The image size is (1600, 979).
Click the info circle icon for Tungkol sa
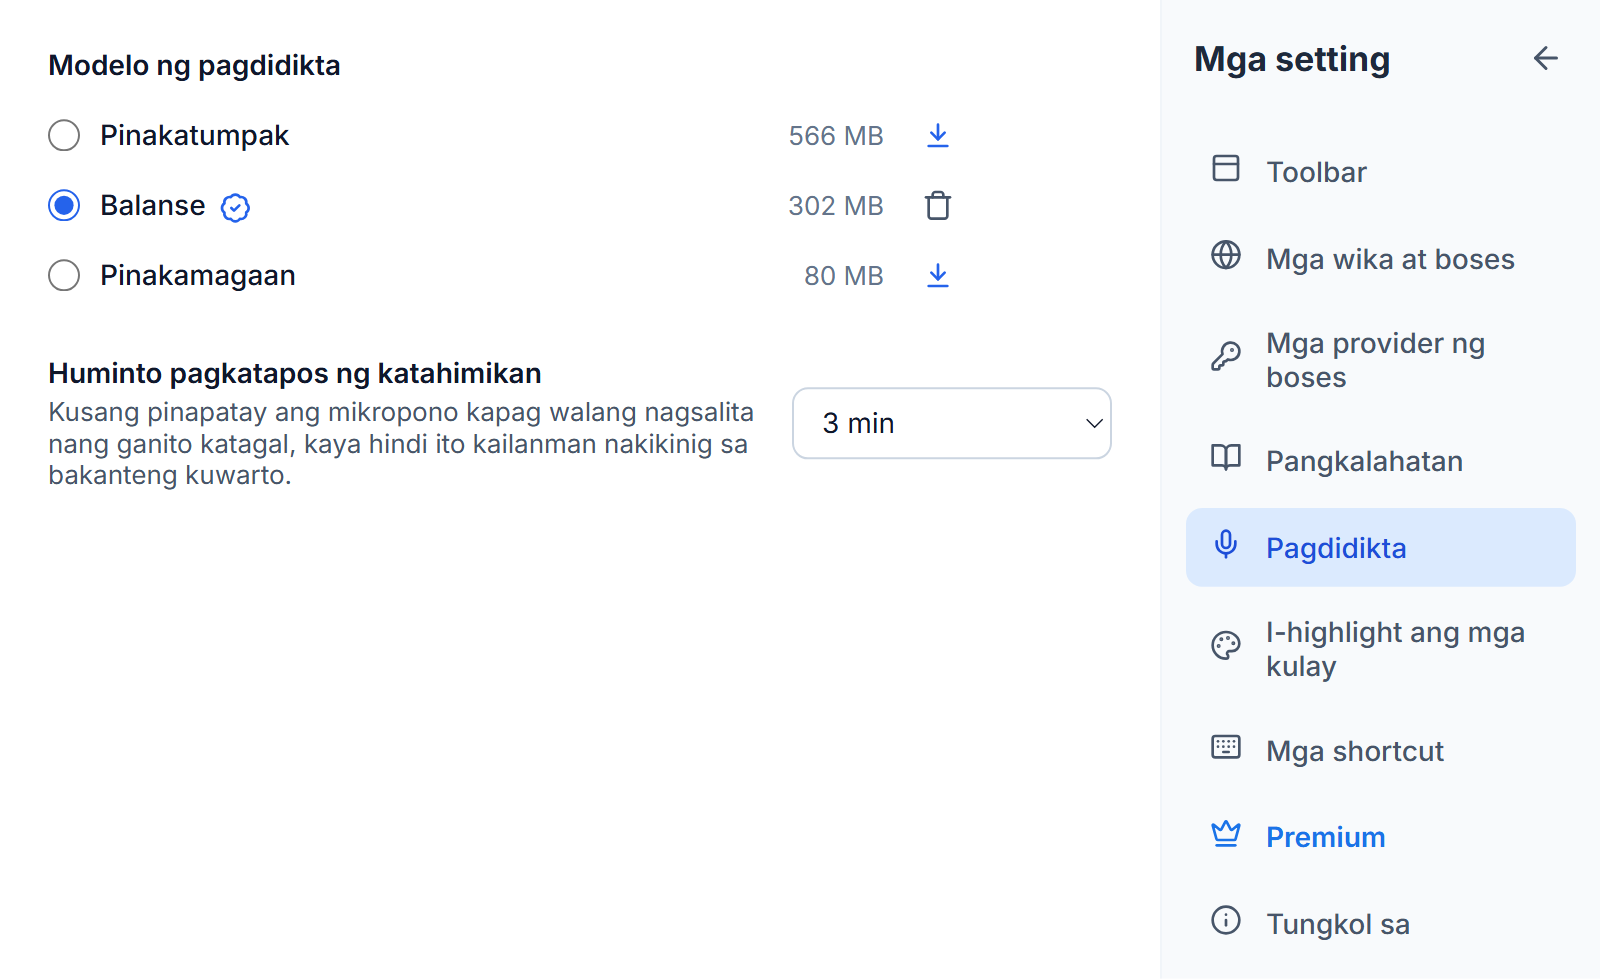[x=1226, y=920]
